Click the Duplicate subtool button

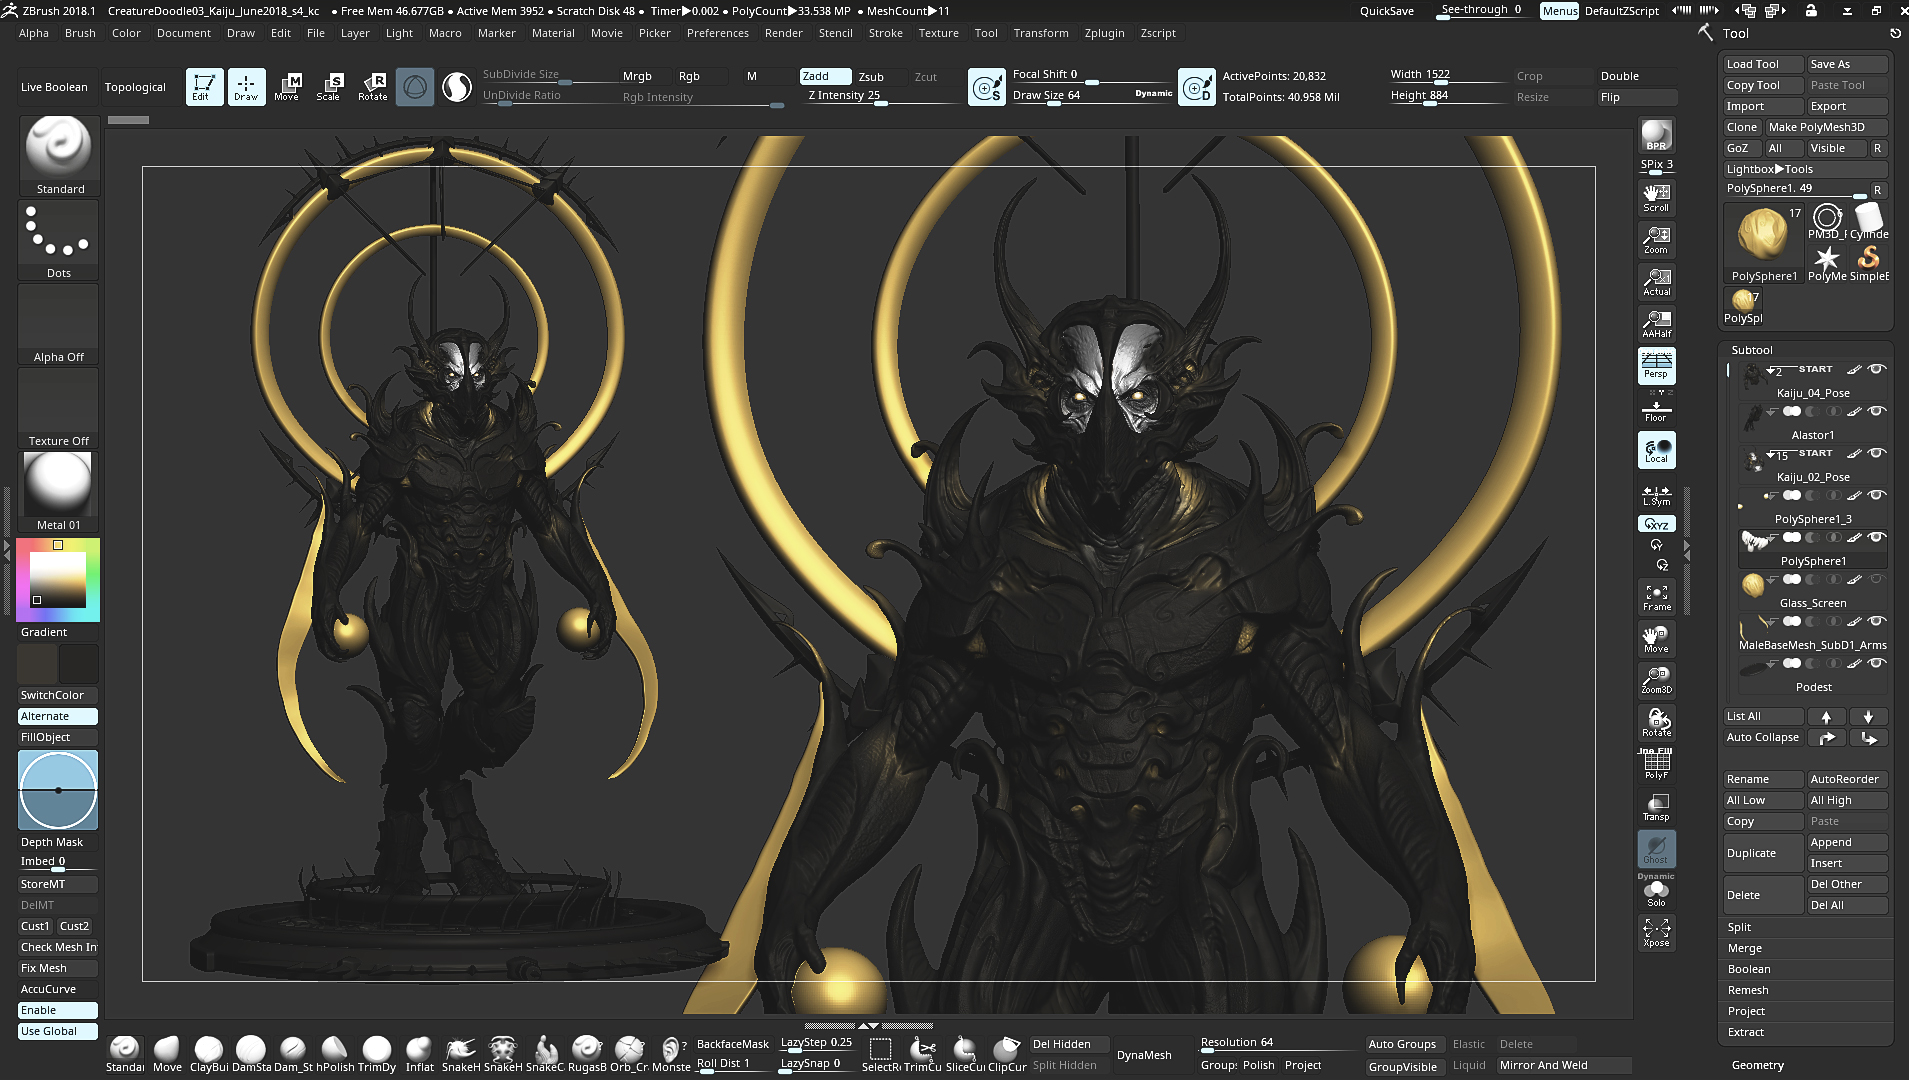click(x=1763, y=853)
